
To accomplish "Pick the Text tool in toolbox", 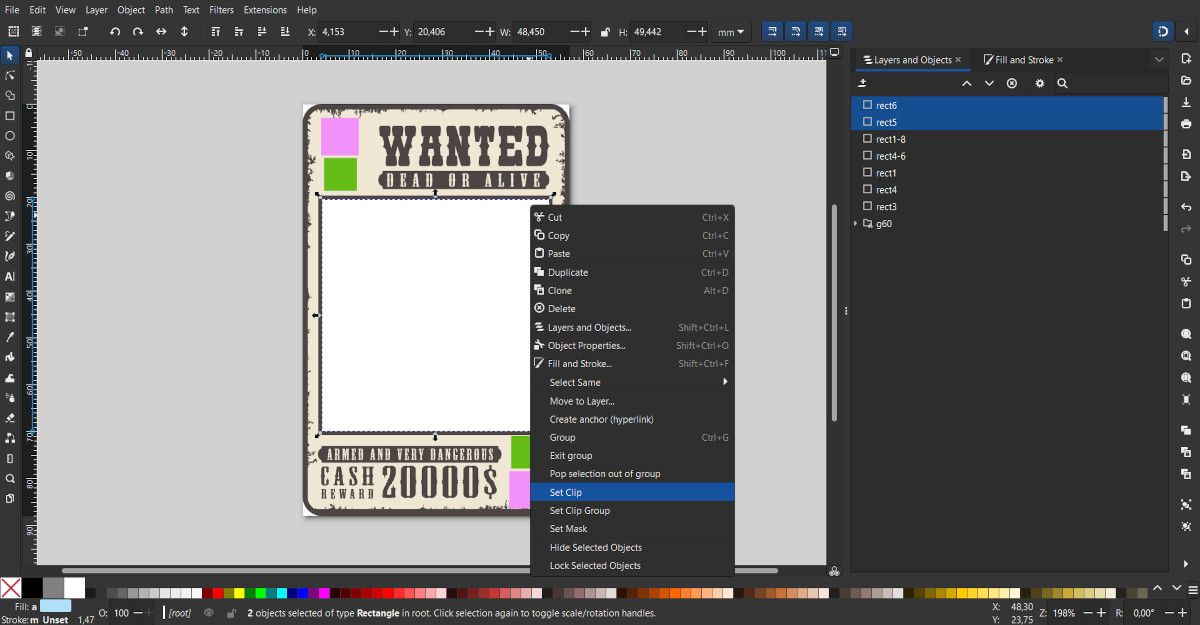I will click(10, 276).
